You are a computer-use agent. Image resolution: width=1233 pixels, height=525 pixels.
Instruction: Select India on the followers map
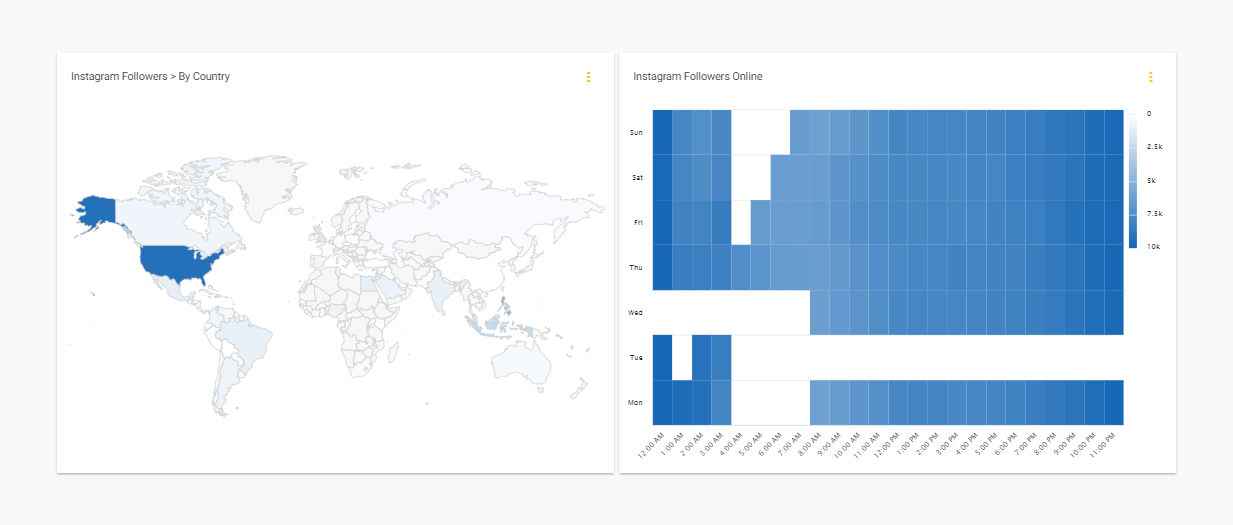[x=437, y=291]
